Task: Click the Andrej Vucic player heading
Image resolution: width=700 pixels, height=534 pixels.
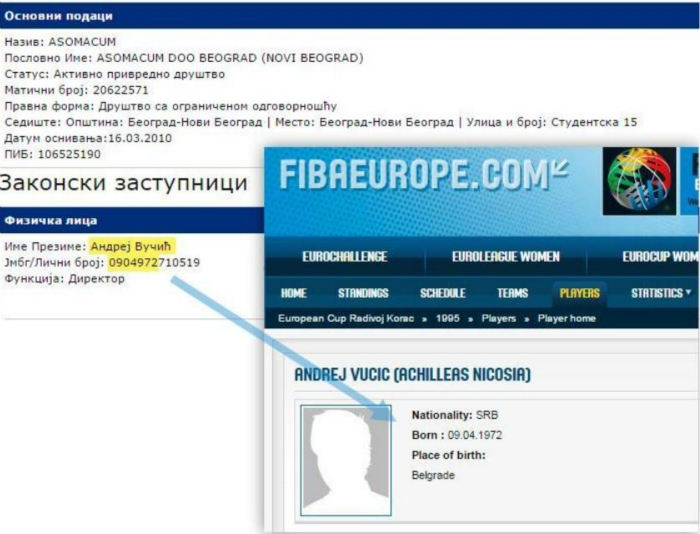Action: click(412, 374)
